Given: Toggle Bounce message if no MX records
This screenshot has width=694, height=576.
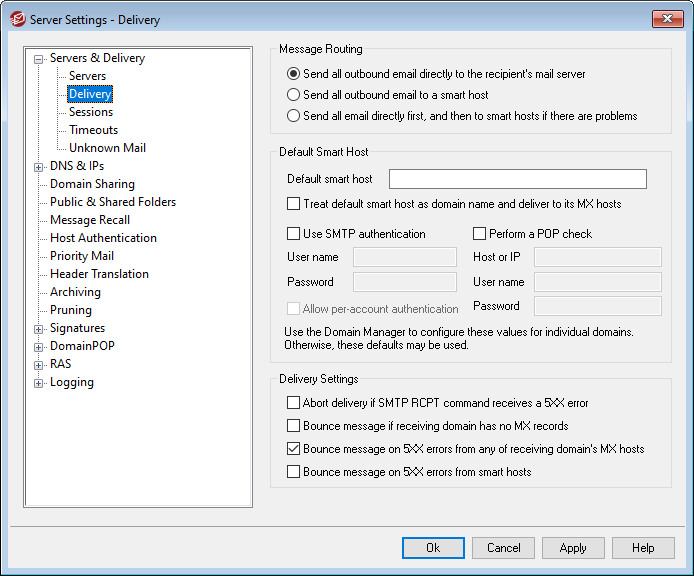Looking at the screenshot, I should pyautogui.click(x=293, y=426).
